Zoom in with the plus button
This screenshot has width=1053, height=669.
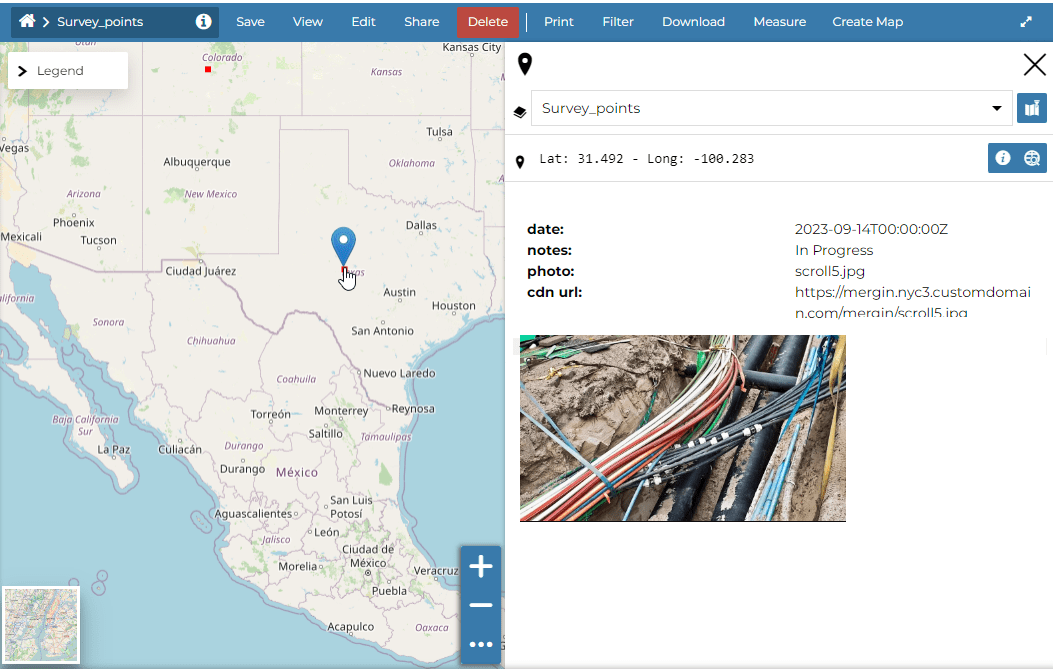pyautogui.click(x=481, y=567)
